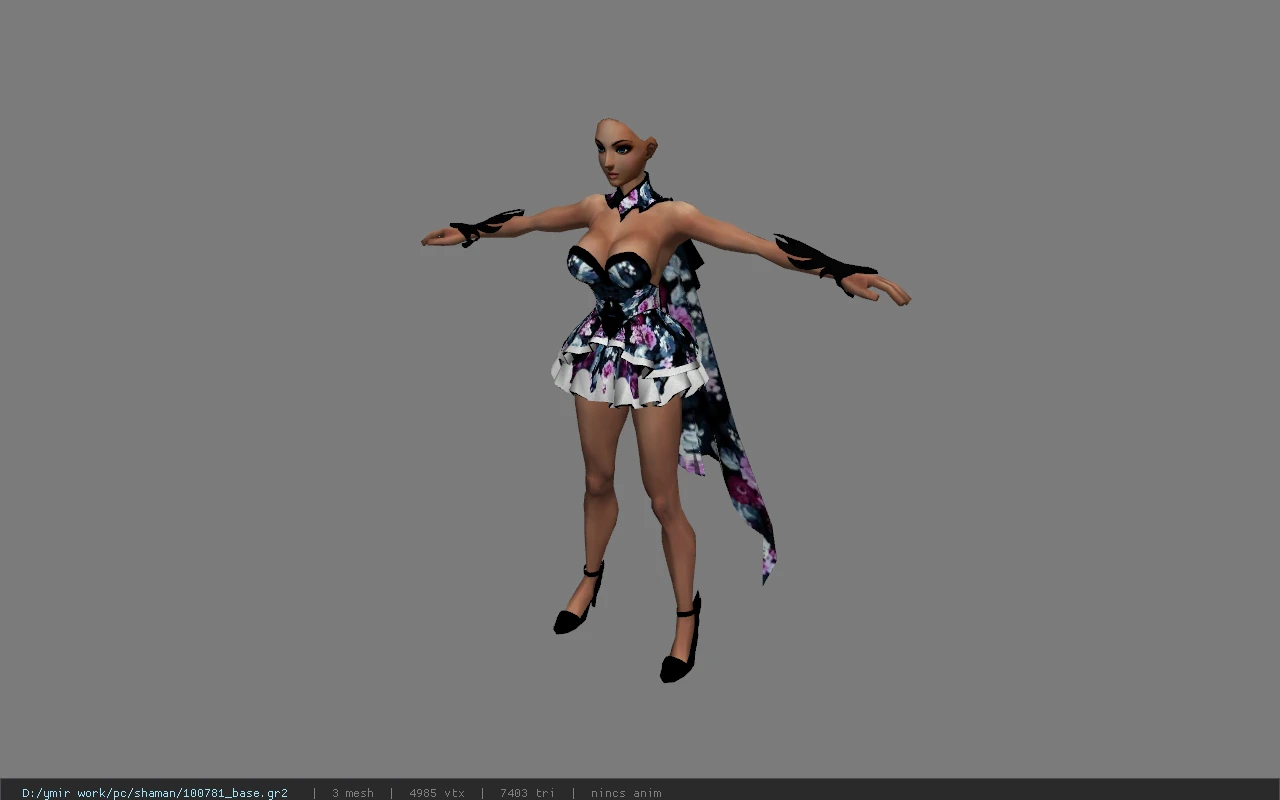Image resolution: width=1280 pixels, height=800 pixels.
Task: Click the "nincs anim" status entry
Action: 626,793
